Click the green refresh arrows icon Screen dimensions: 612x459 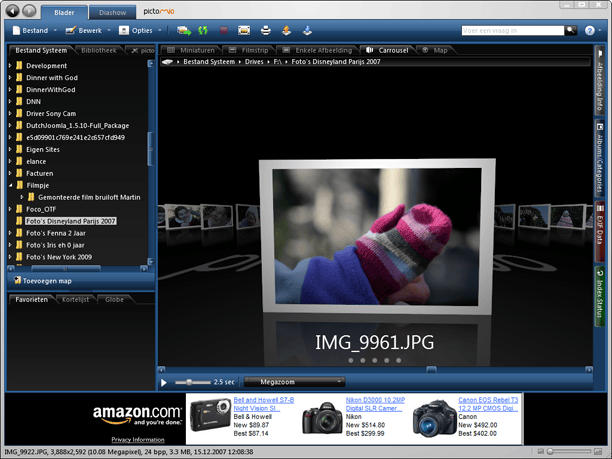tap(203, 30)
